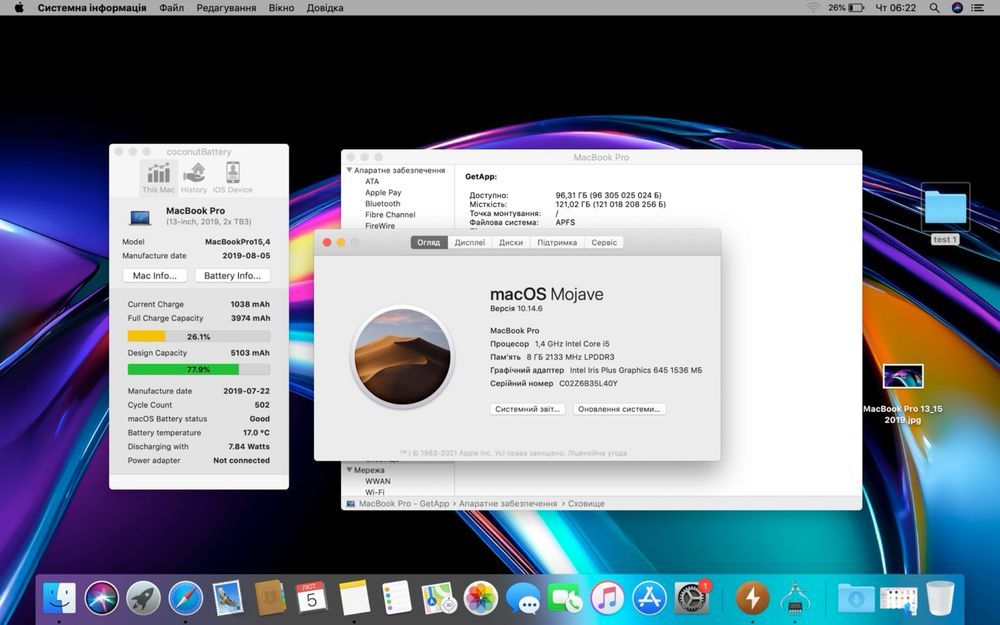Select Fibre Channel in the sidebar
Image resolution: width=1000 pixels, height=625 pixels.
390,215
